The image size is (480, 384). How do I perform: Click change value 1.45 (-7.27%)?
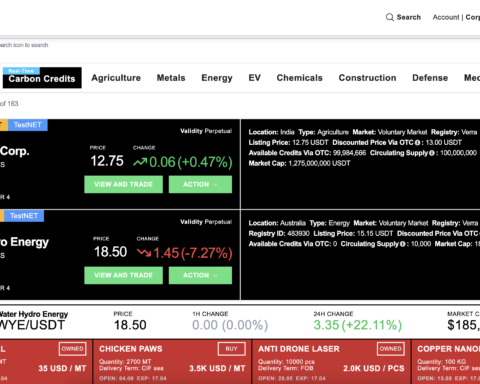[x=193, y=253]
